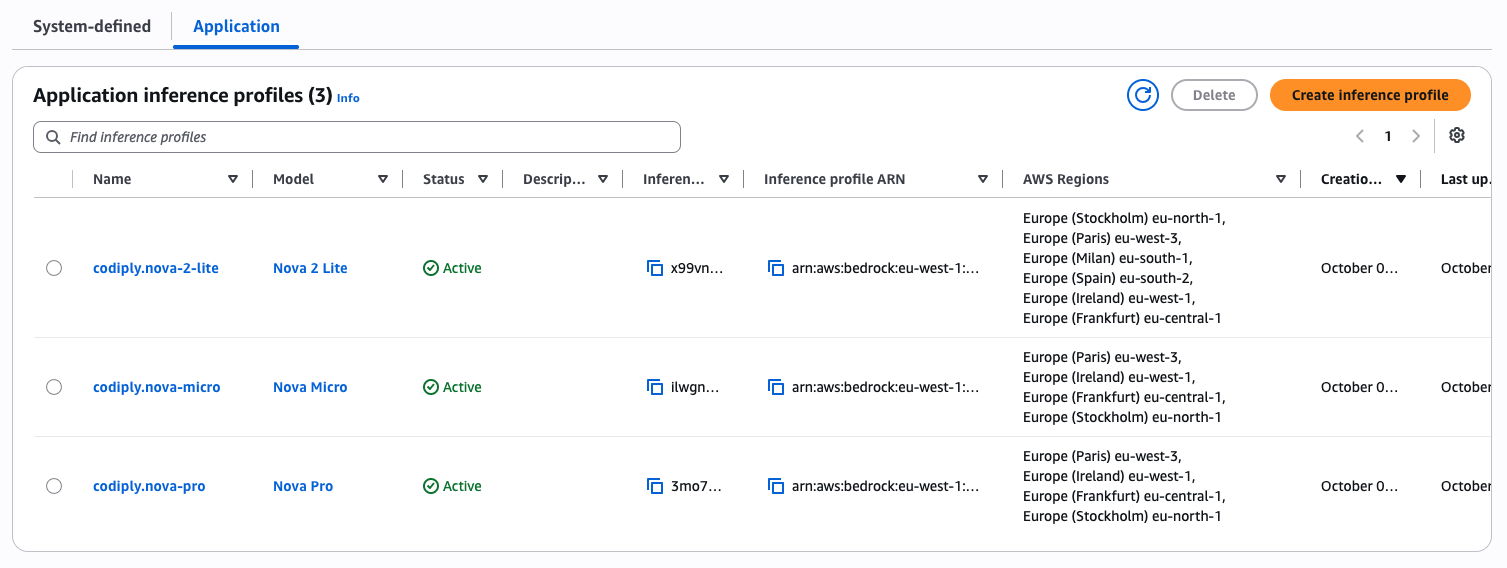Click page number 1
Image resolution: width=1507 pixels, height=568 pixels.
[x=1388, y=136]
